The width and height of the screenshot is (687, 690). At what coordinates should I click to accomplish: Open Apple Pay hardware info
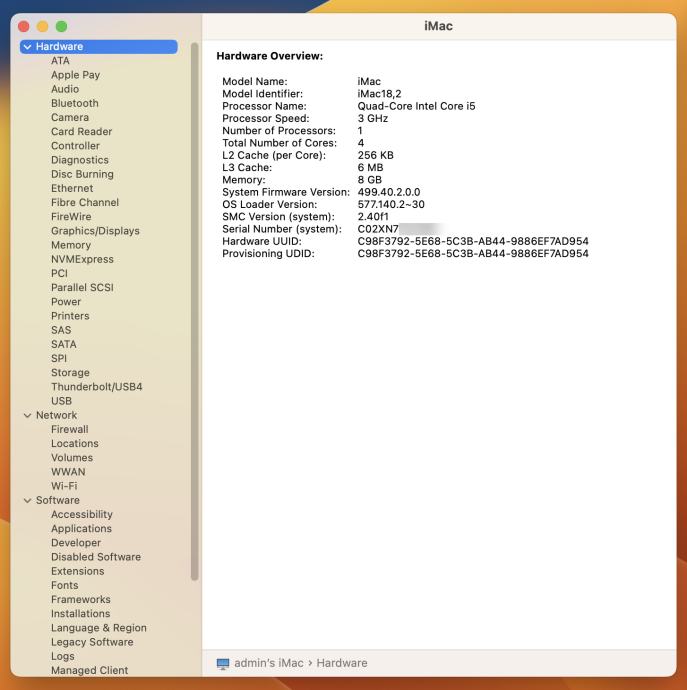pos(75,75)
